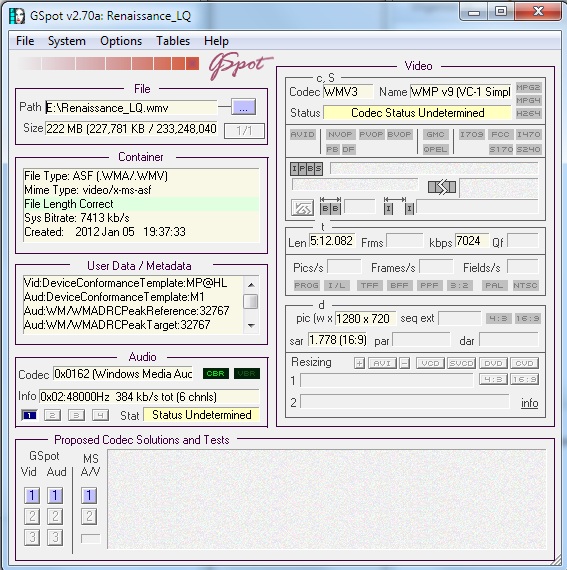Click the AVID indicator
Image resolution: width=567 pixels, height=570 pixels.
tap(302, 135)
